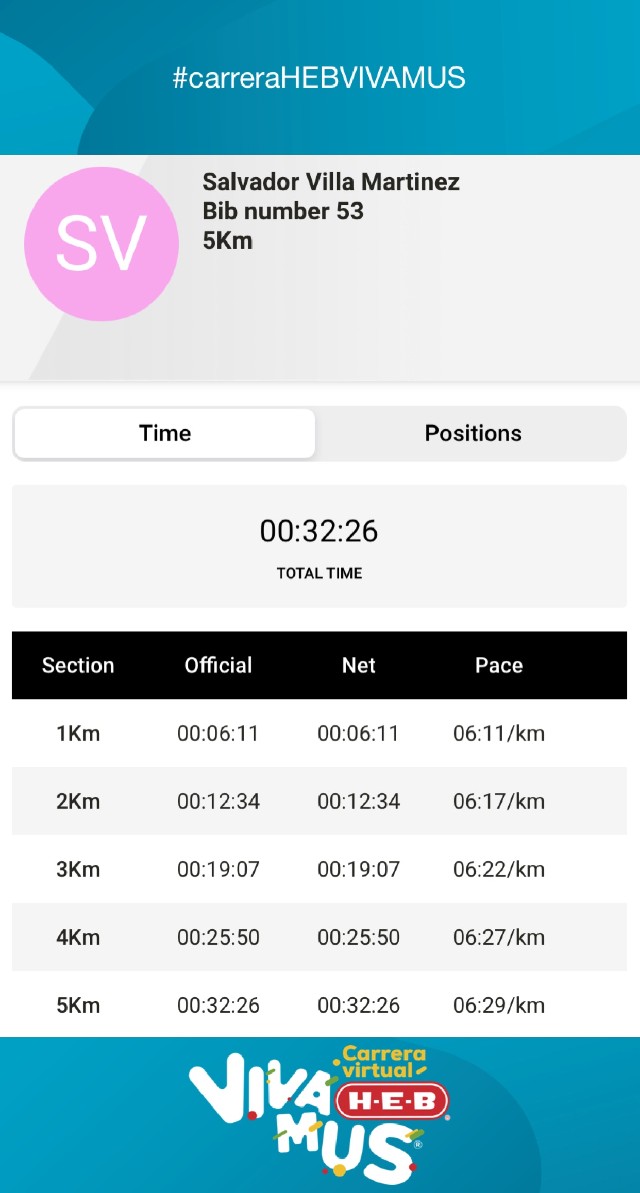Viewport: 640px width, 1193px height.
Task: Click the Net column header
Action: point(358,665)
